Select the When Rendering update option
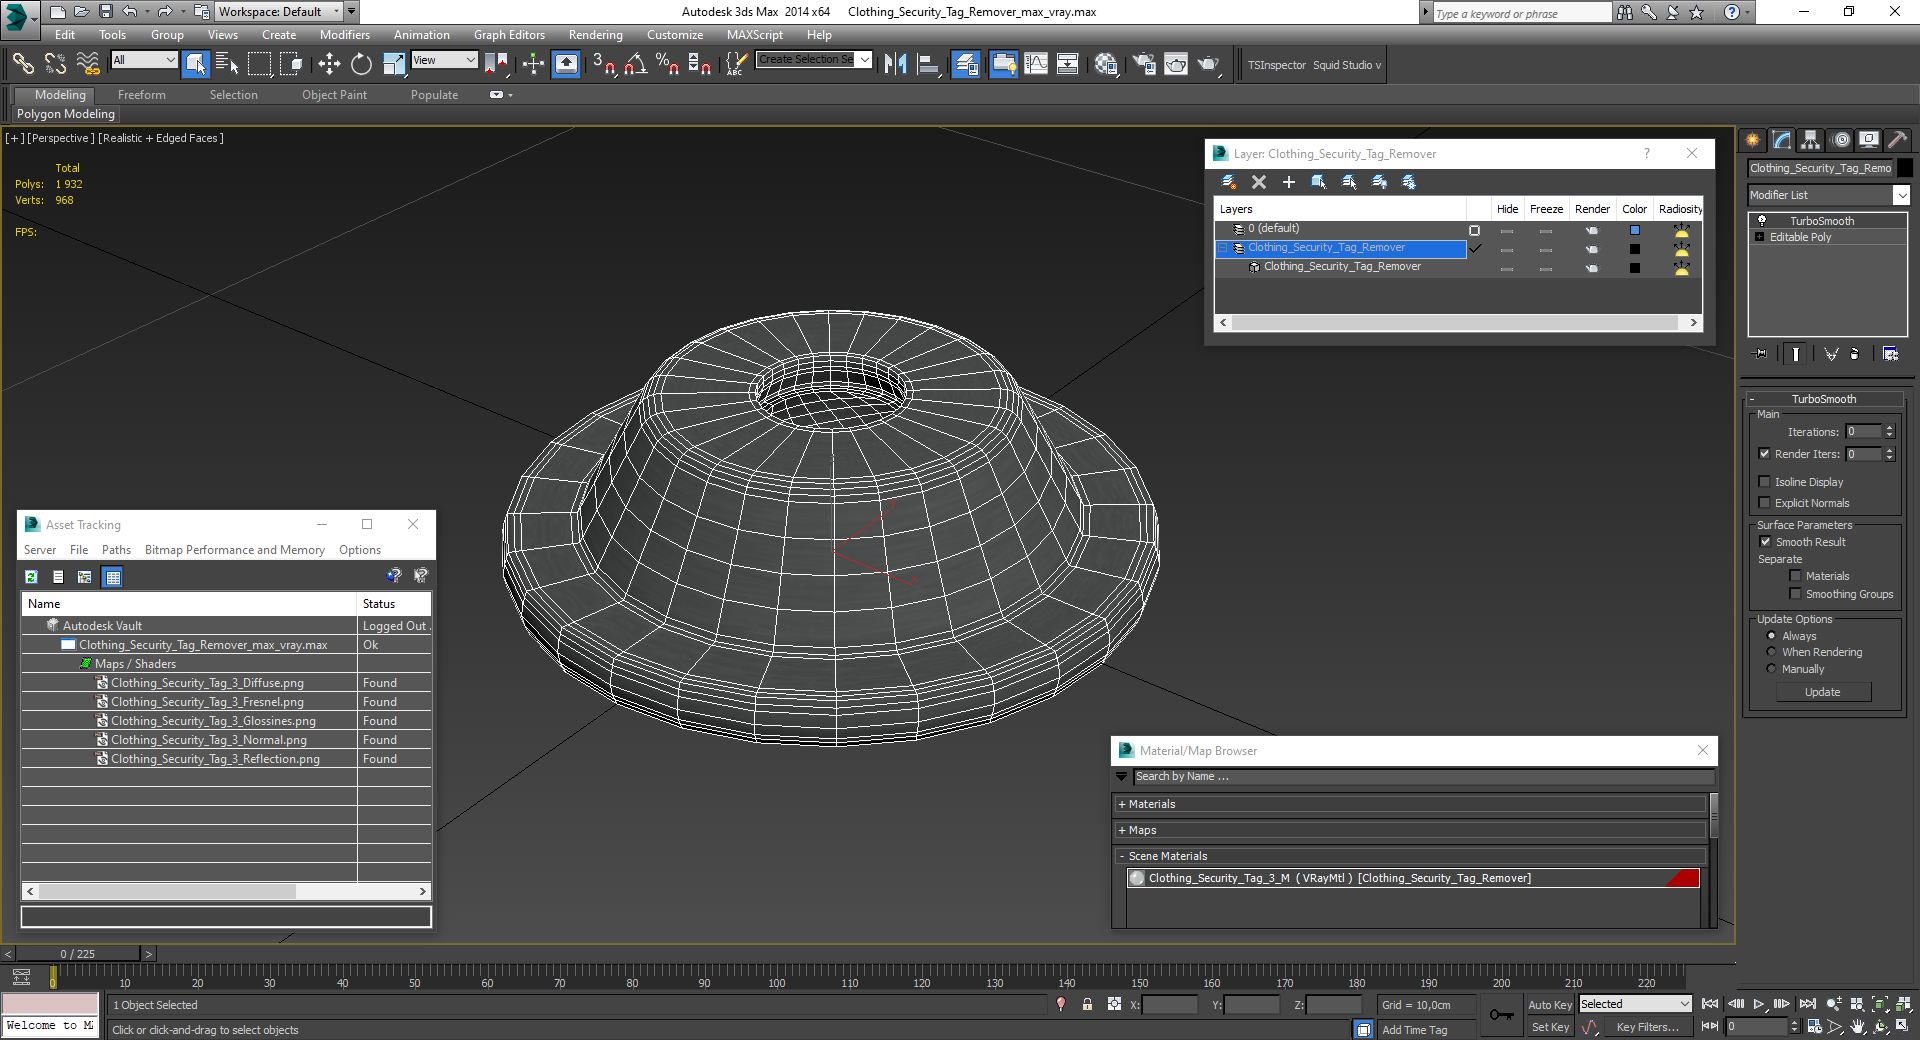Screen dimensions: 1920x1040 1771,652
